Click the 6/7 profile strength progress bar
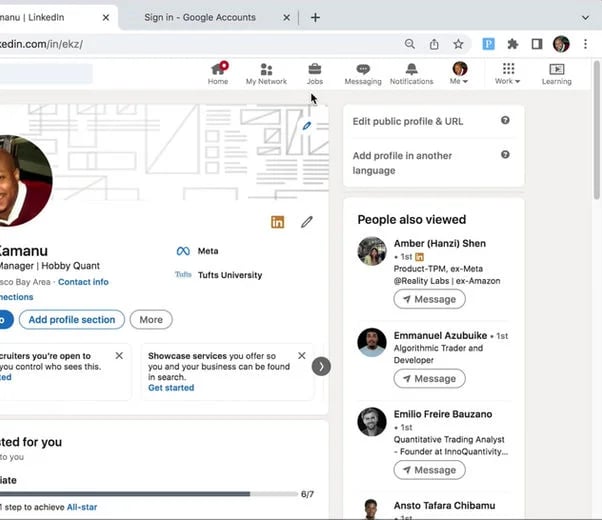The height and width of the screenshot is (520, 602). [x=149, y=494]
